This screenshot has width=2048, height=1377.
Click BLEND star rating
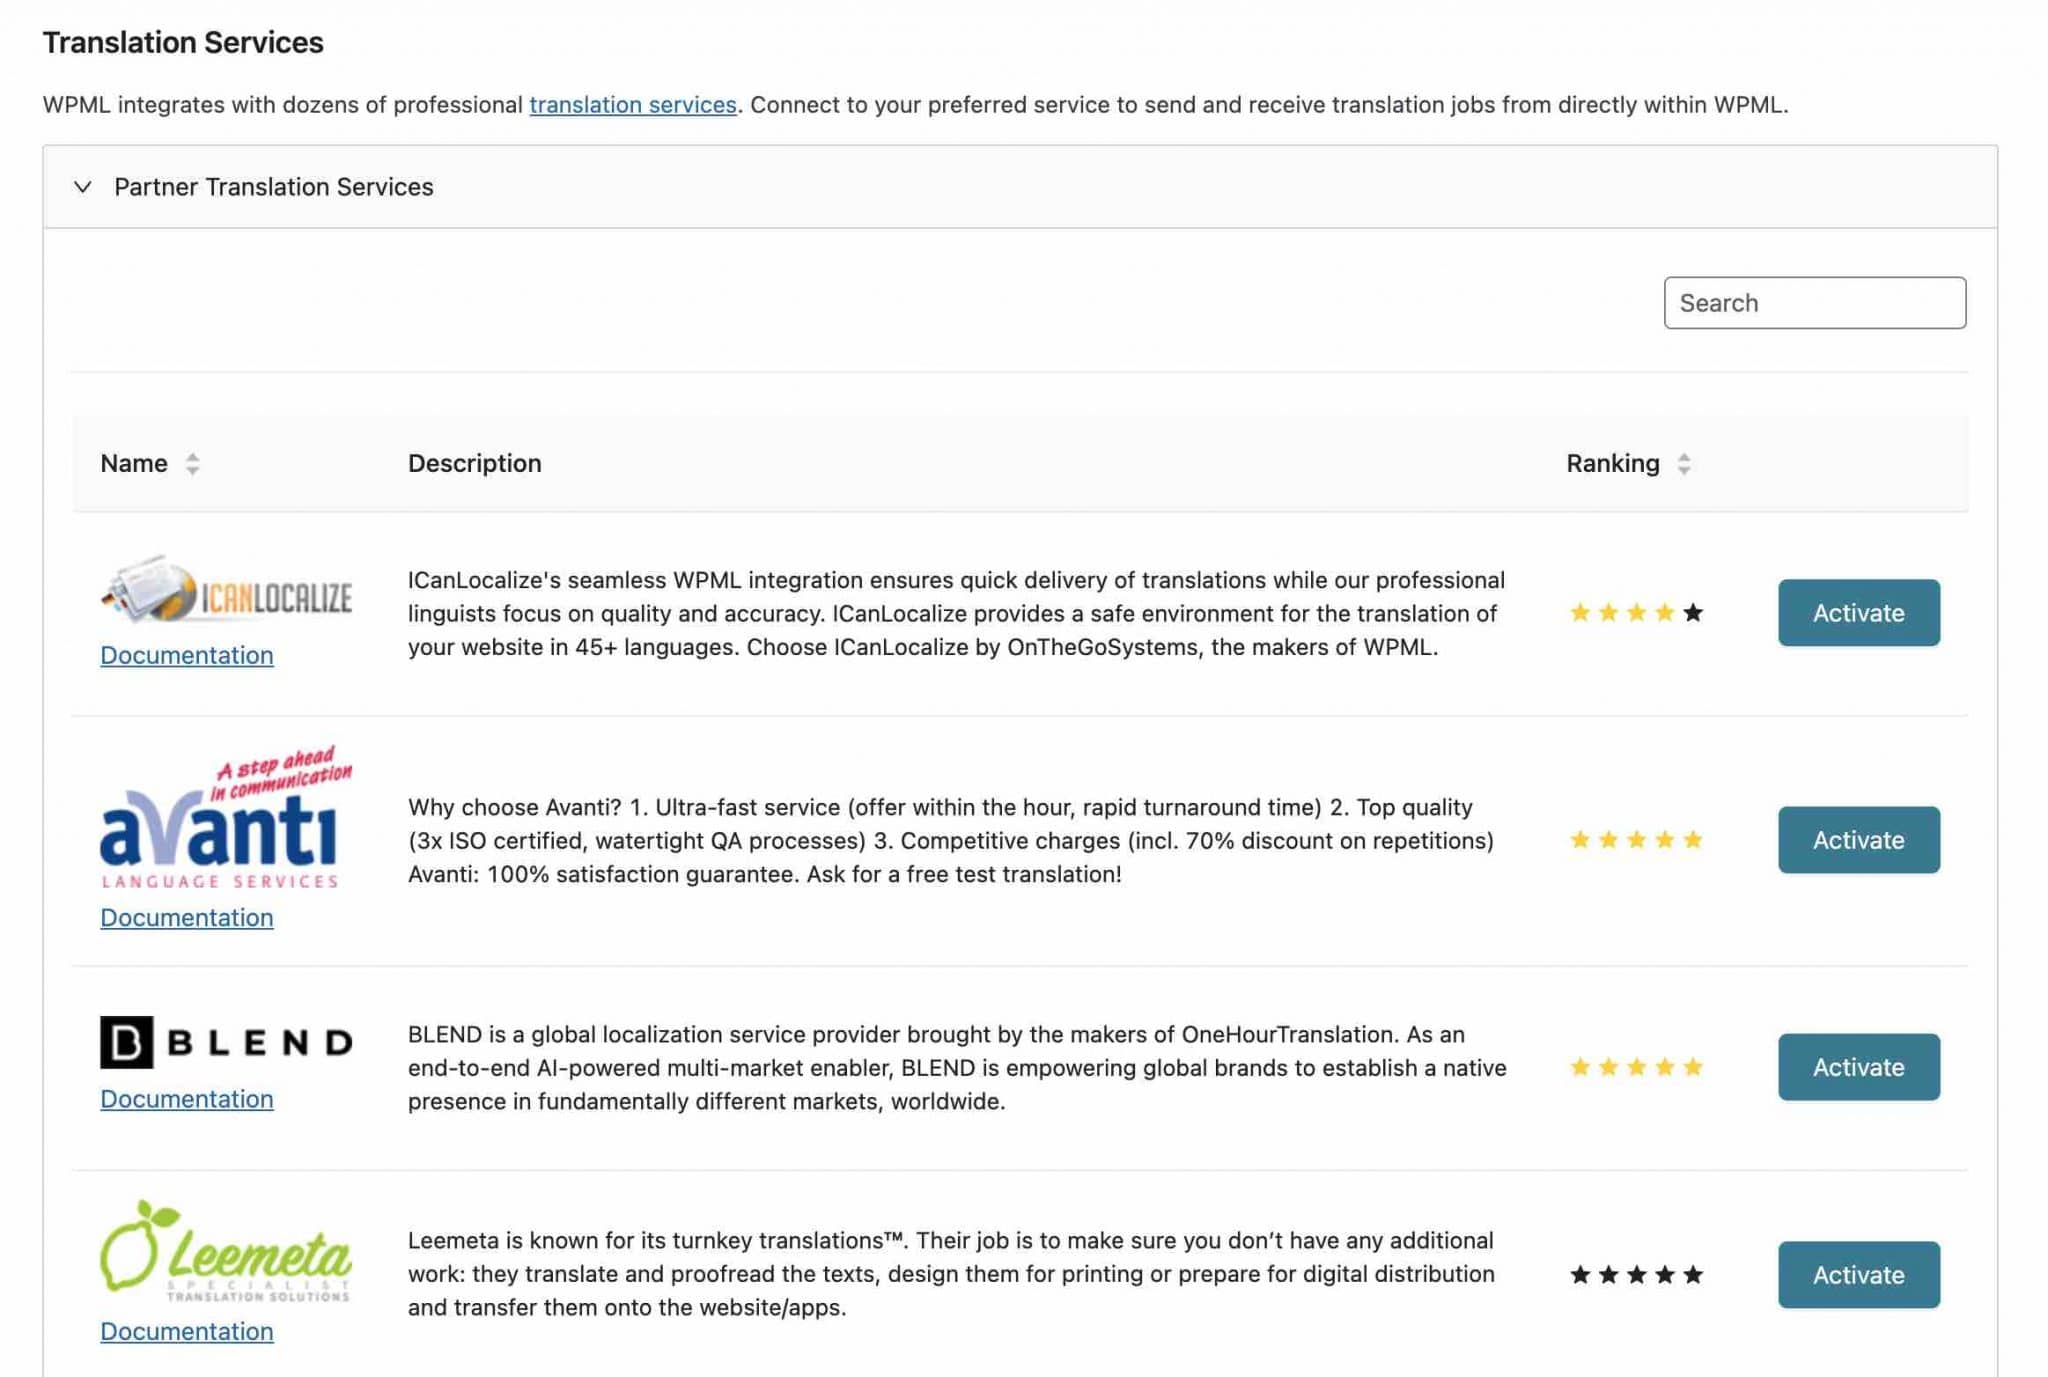(x=1636, y=1067)
